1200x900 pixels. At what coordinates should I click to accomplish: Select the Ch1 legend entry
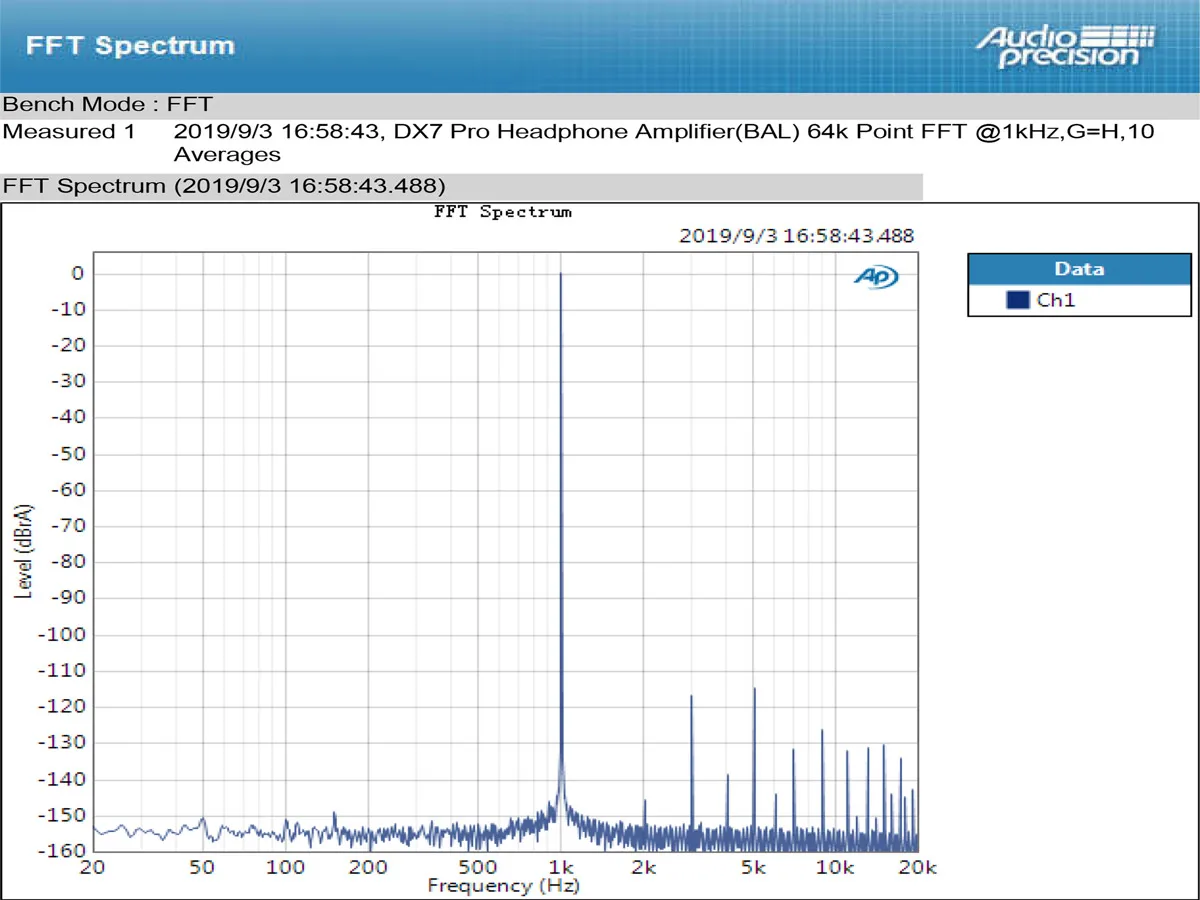click(x=1079, y=299)
